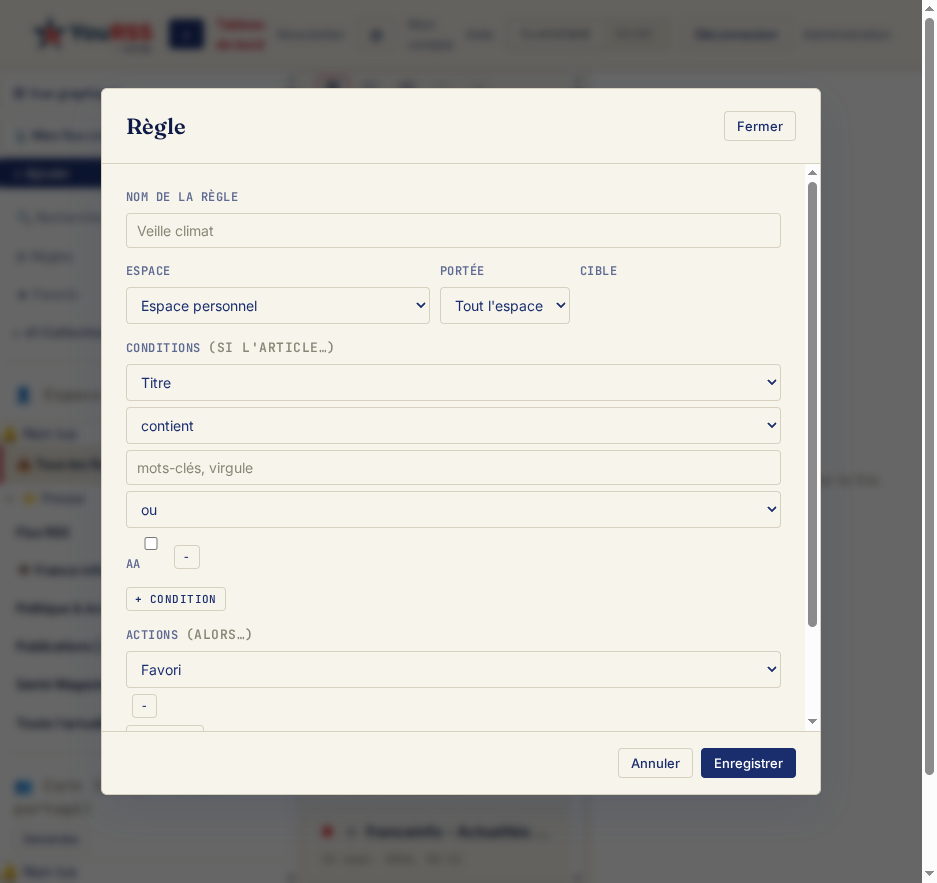Click the 'NOM DE LA RÈGLE' label
937x883 pixels.
click(x=182, y=197)
